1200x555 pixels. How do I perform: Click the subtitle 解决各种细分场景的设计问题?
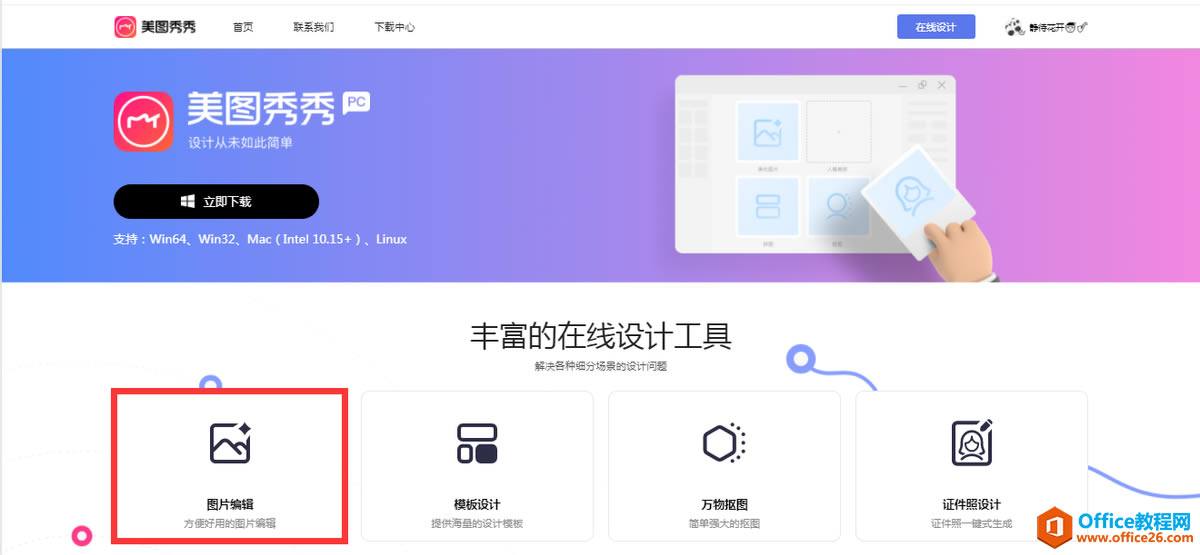click(601, 366)
